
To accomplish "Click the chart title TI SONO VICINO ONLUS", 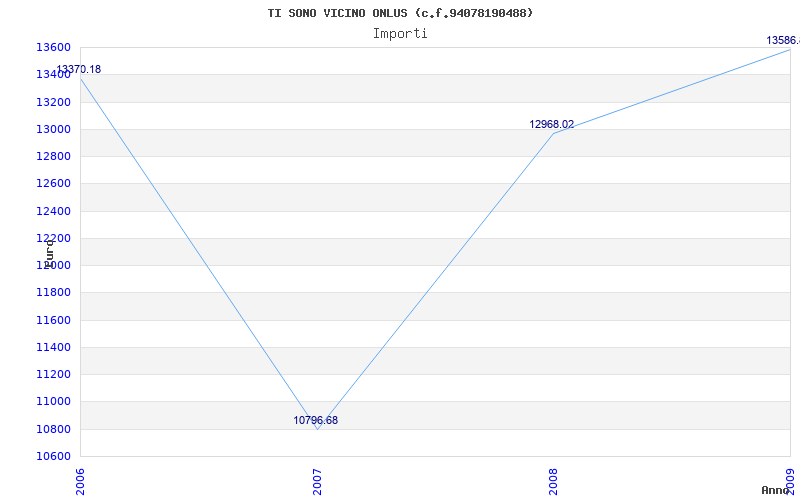I will (400, 13).
